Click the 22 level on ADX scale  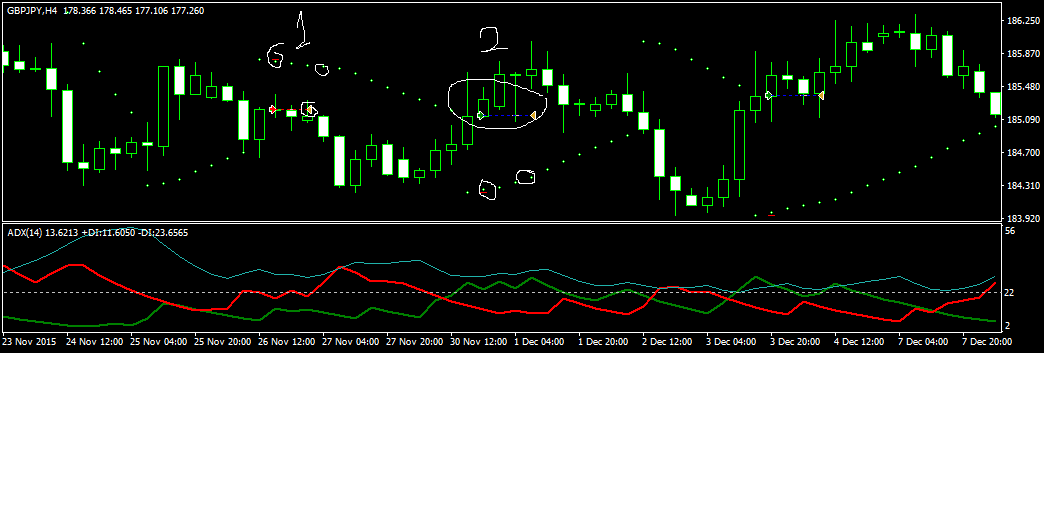coord(1010,292)
